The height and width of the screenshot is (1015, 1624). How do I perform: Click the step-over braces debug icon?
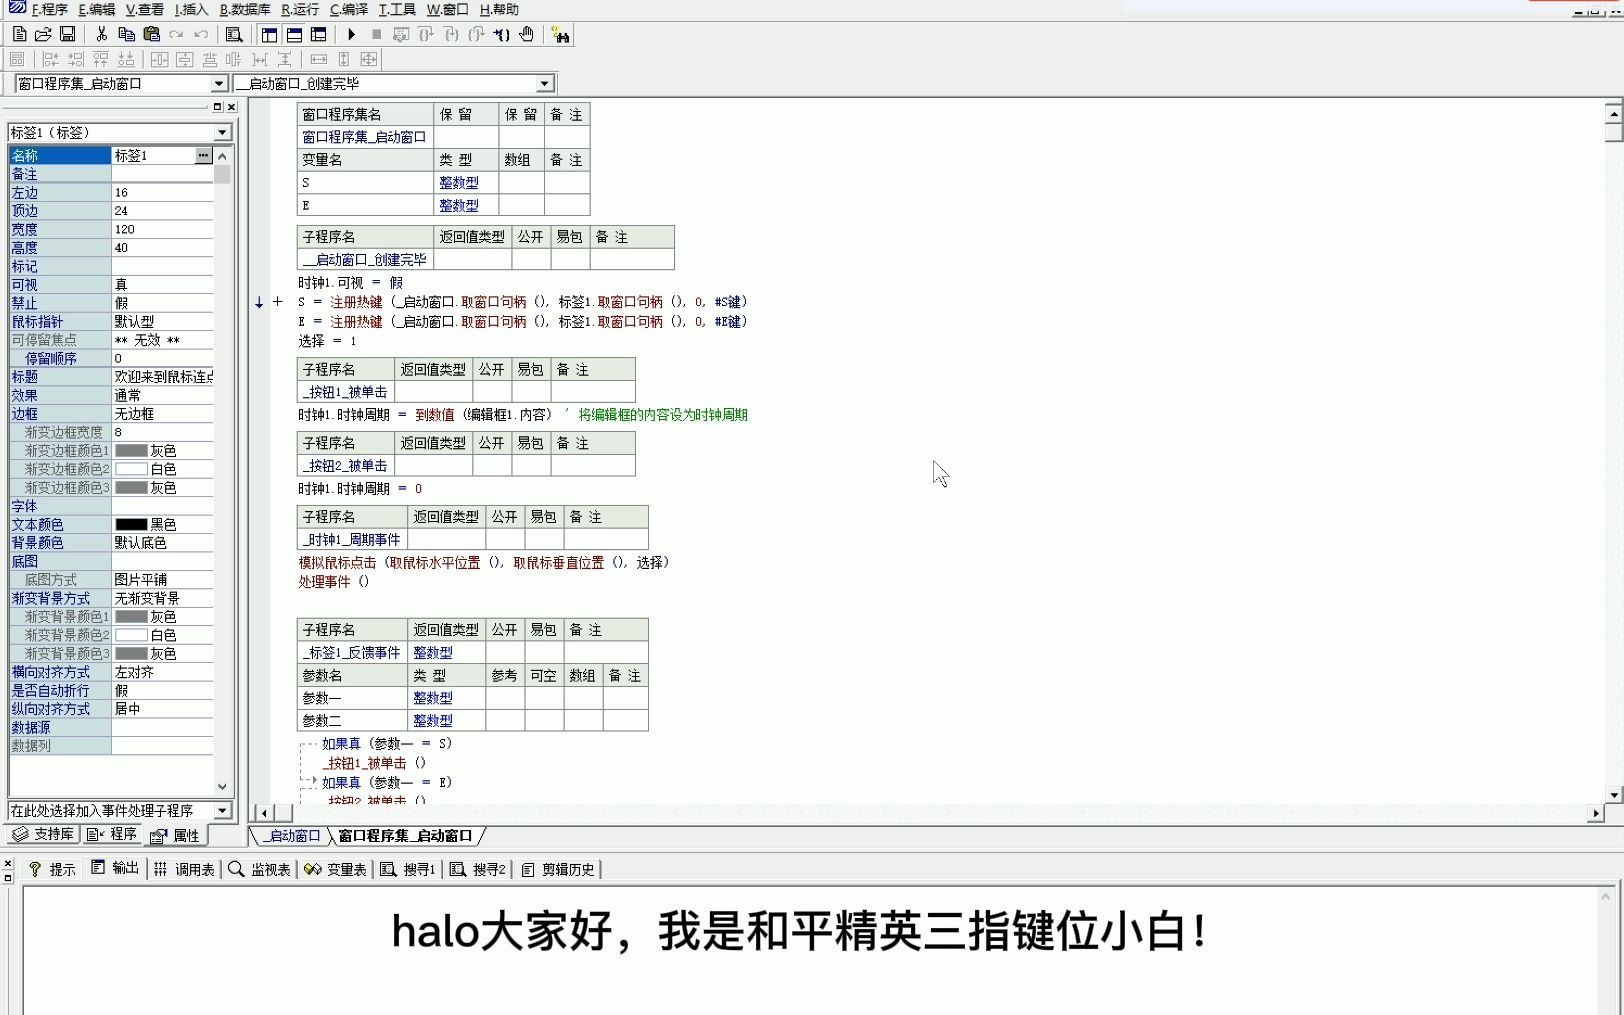(426, 34)
